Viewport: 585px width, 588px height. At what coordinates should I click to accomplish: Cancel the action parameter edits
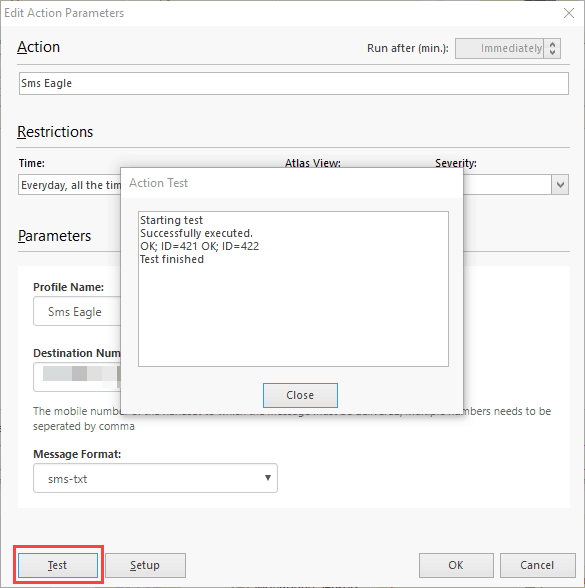pyautogui.click(x=537, y=565)
